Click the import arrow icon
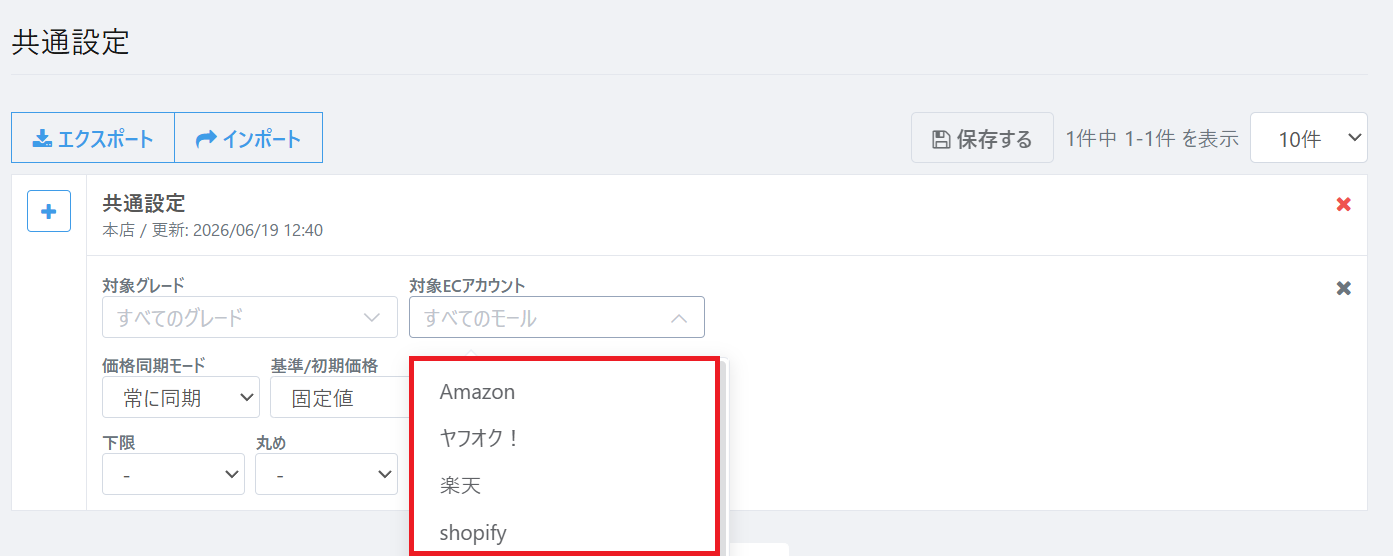The height and width of the screenshot is (556, 1393). [206, 138]
